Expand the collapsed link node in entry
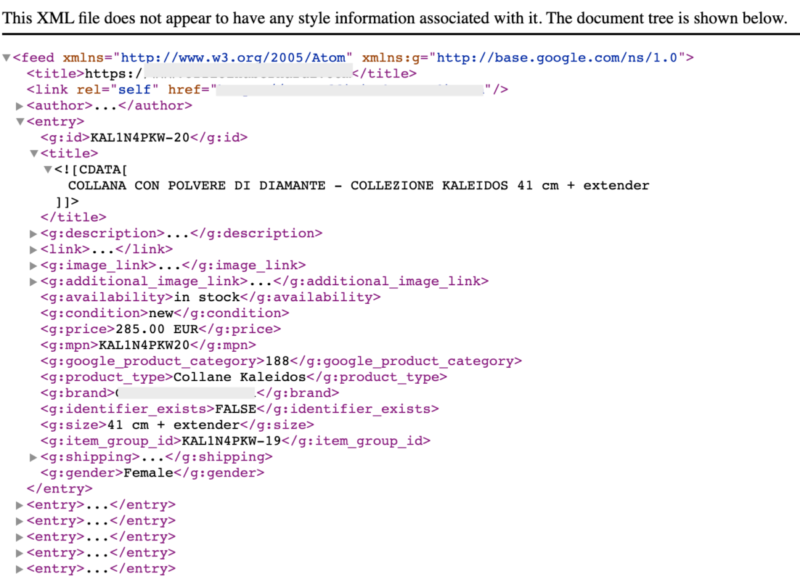 [x=33, y=250]
